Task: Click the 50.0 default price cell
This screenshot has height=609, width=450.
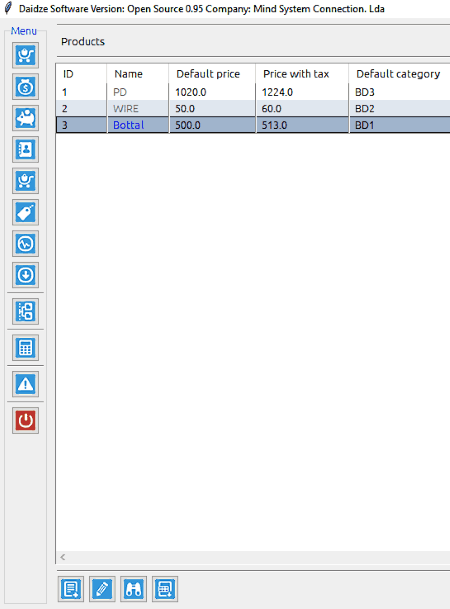Action: tap(212, 108)
